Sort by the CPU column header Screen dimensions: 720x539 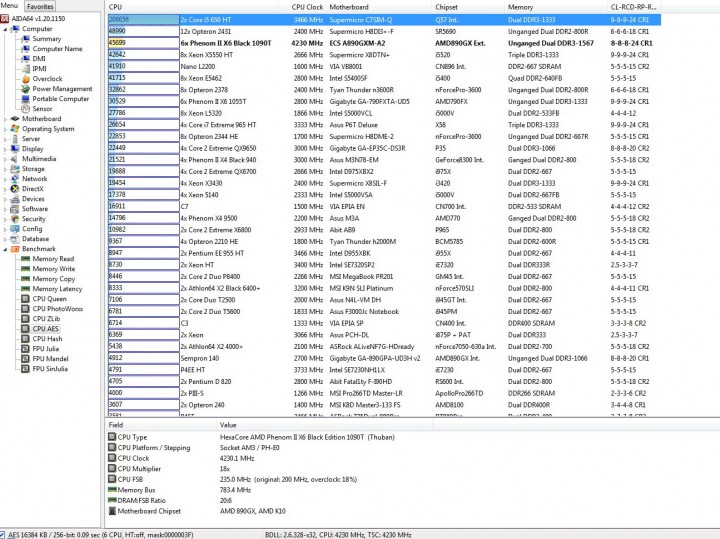pyautogui.click(x=192, y=7)
